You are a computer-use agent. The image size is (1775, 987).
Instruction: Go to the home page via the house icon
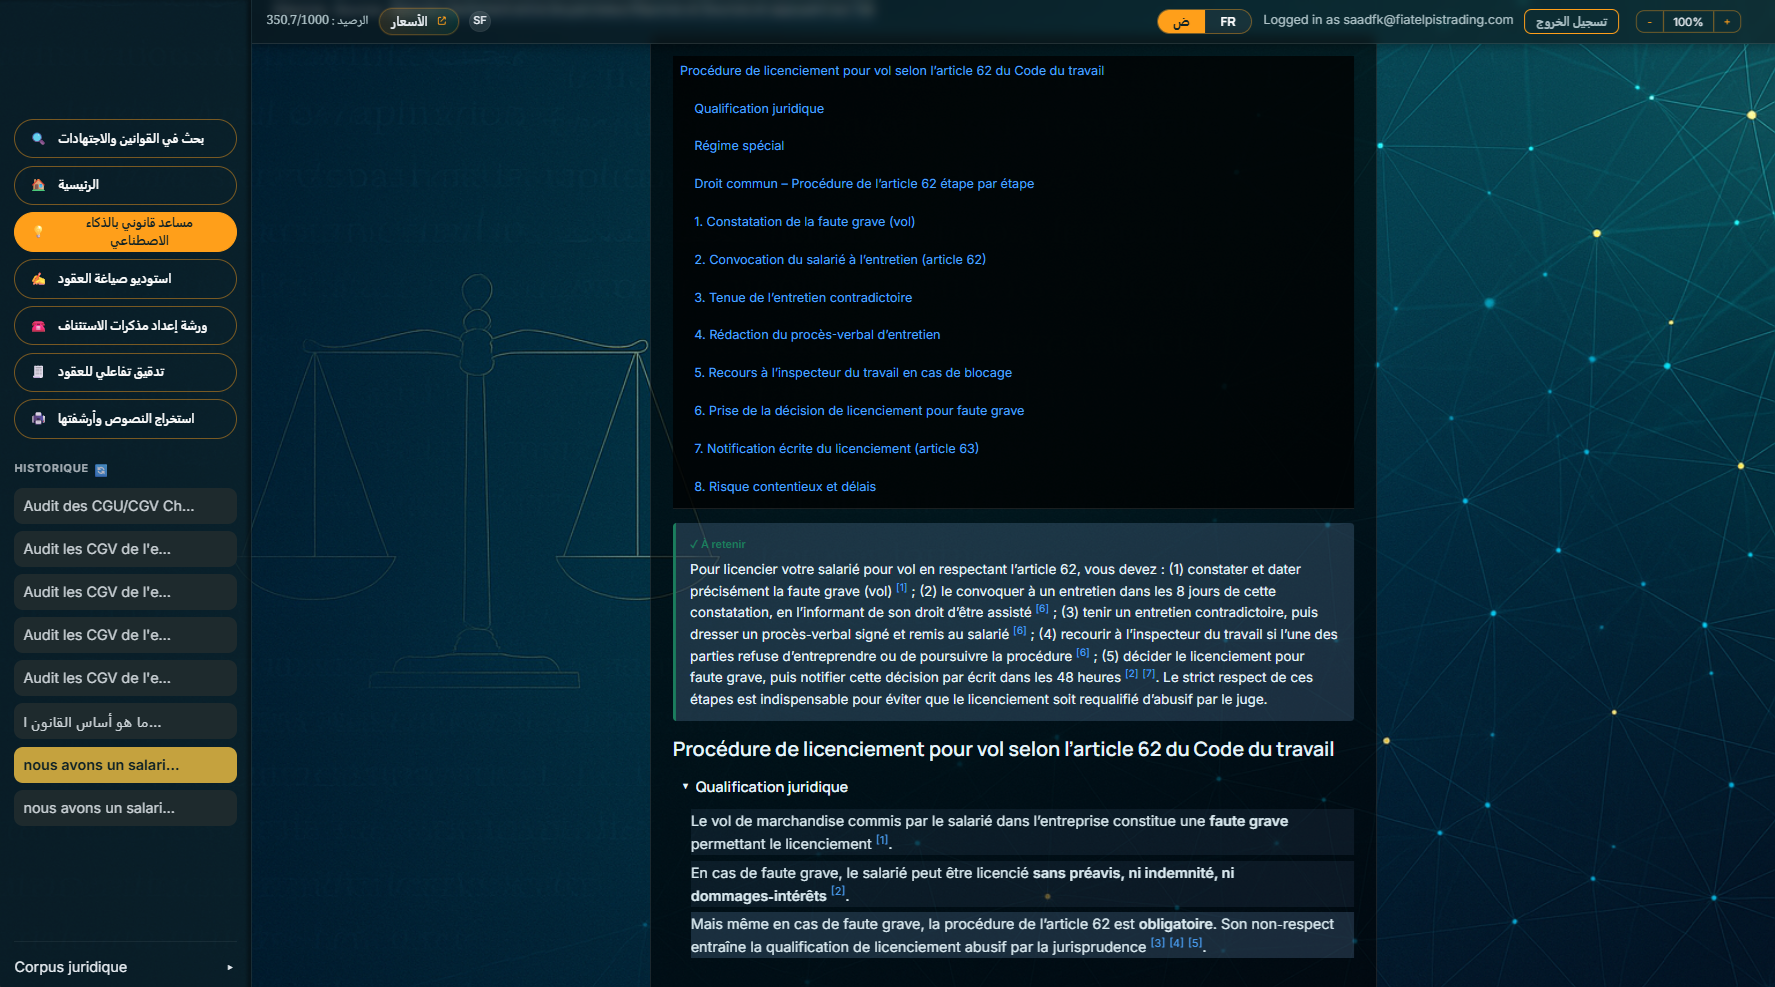click(124, 185)
